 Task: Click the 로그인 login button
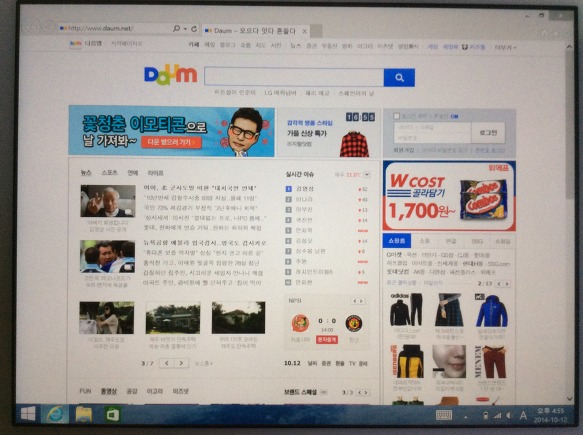488,132
